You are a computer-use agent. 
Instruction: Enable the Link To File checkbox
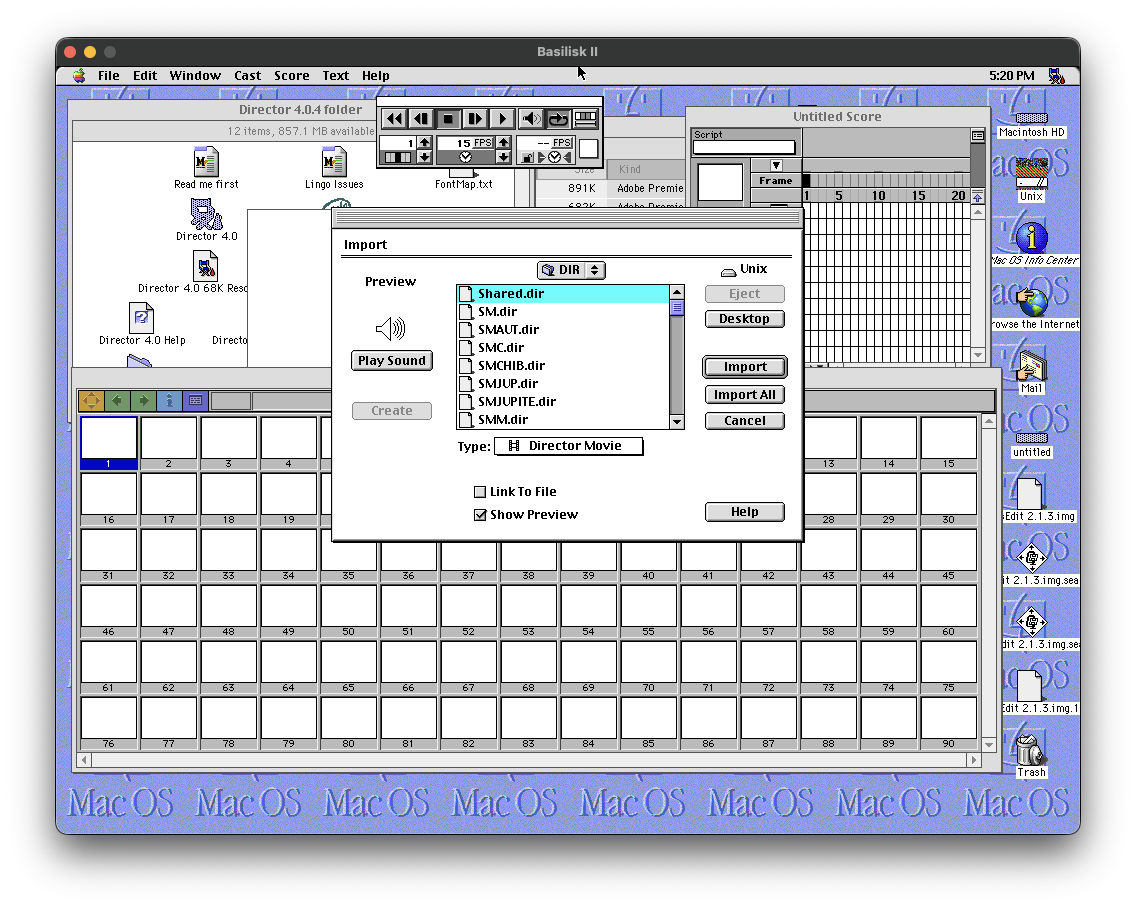pos(480,492)
